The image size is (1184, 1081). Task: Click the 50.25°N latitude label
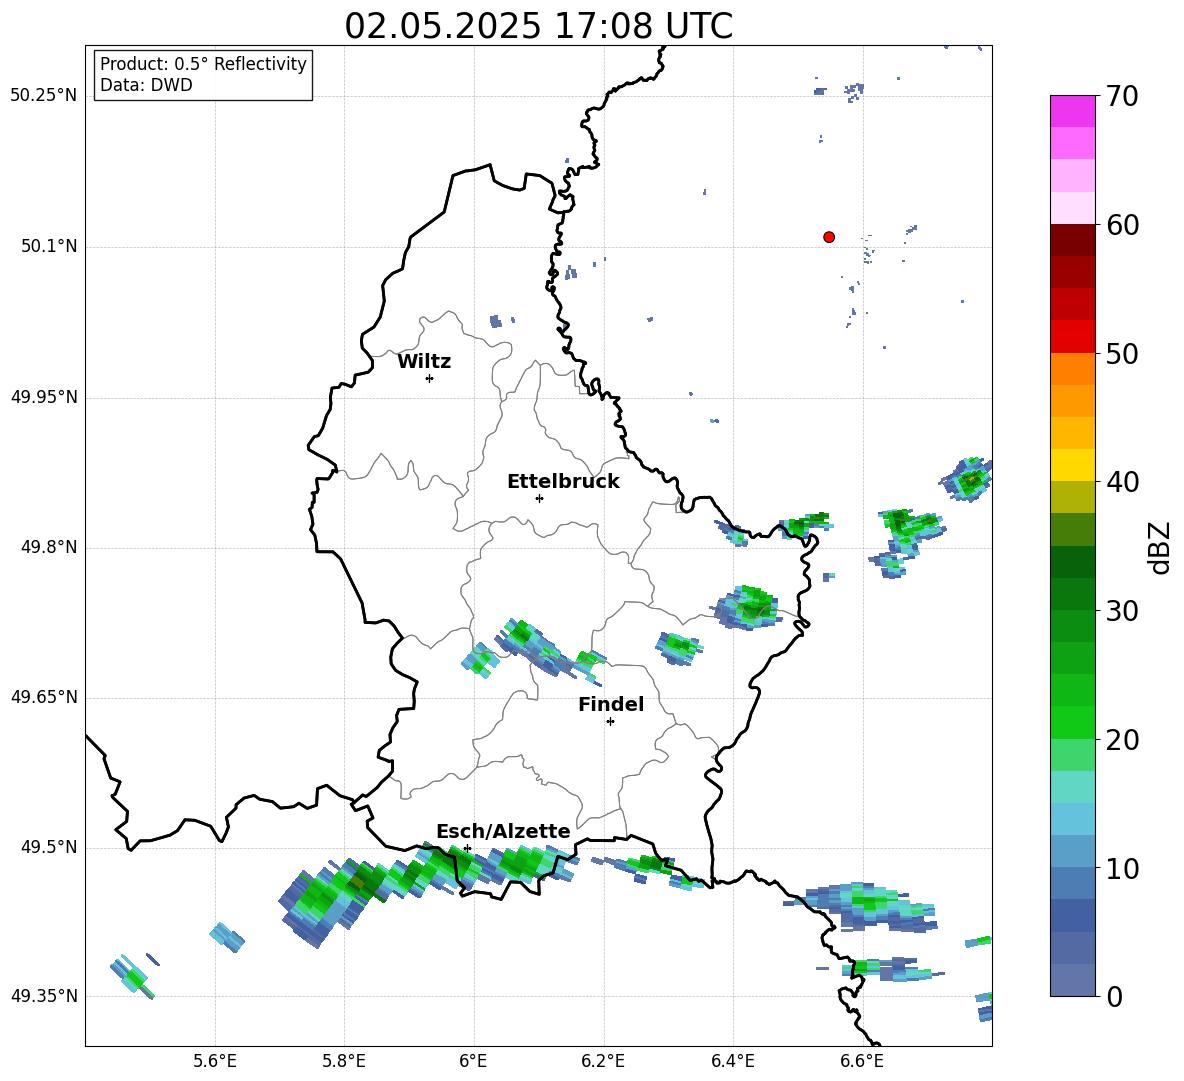(x=44, y=96)
